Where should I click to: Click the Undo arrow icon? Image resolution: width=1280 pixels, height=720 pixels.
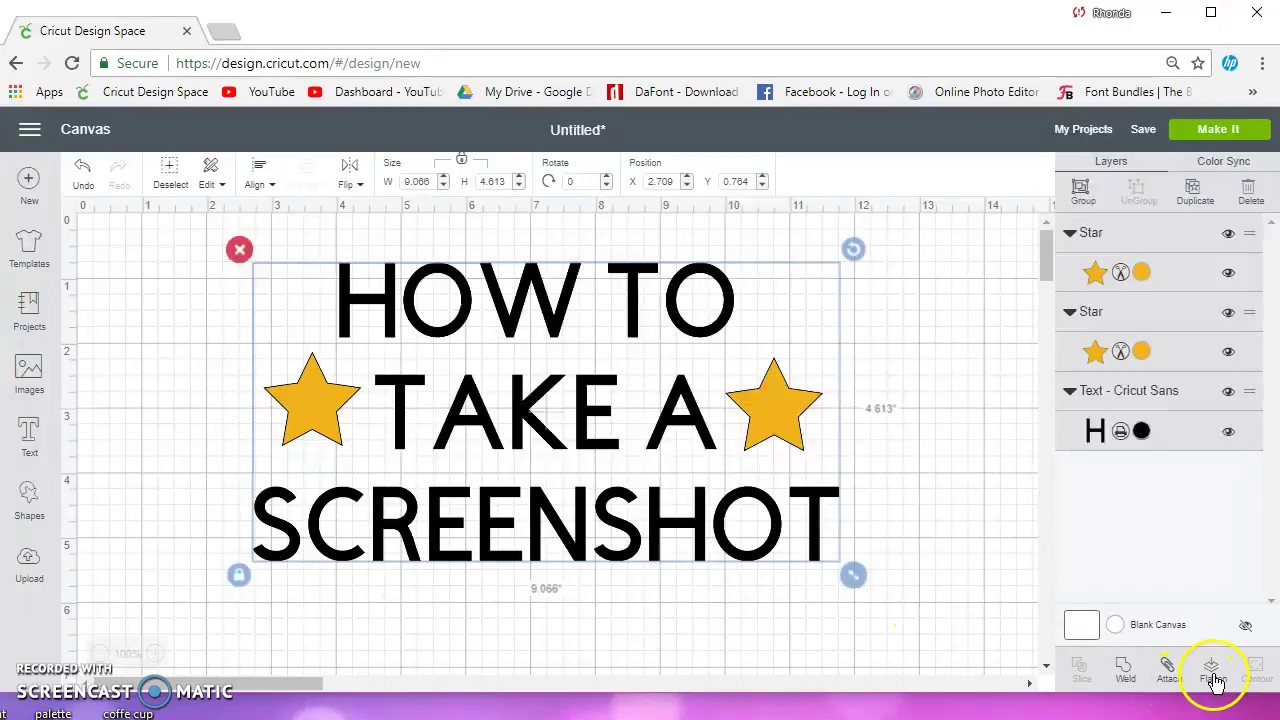(x=82, y=166)
